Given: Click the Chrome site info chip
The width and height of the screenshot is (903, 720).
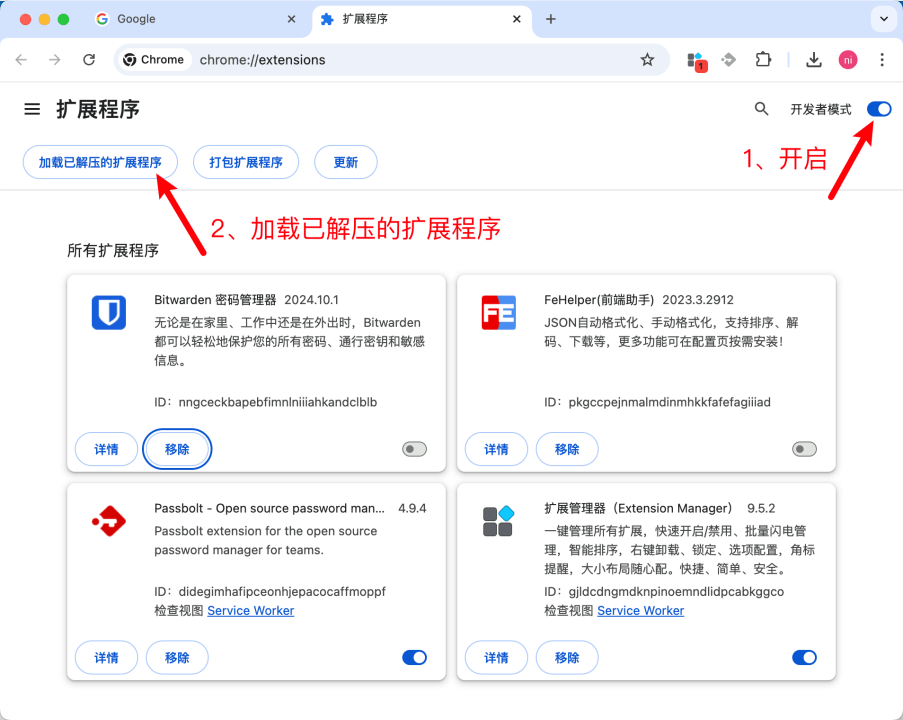Looking at the screenshot, I should pyautogui.click(x=154, y=60).
